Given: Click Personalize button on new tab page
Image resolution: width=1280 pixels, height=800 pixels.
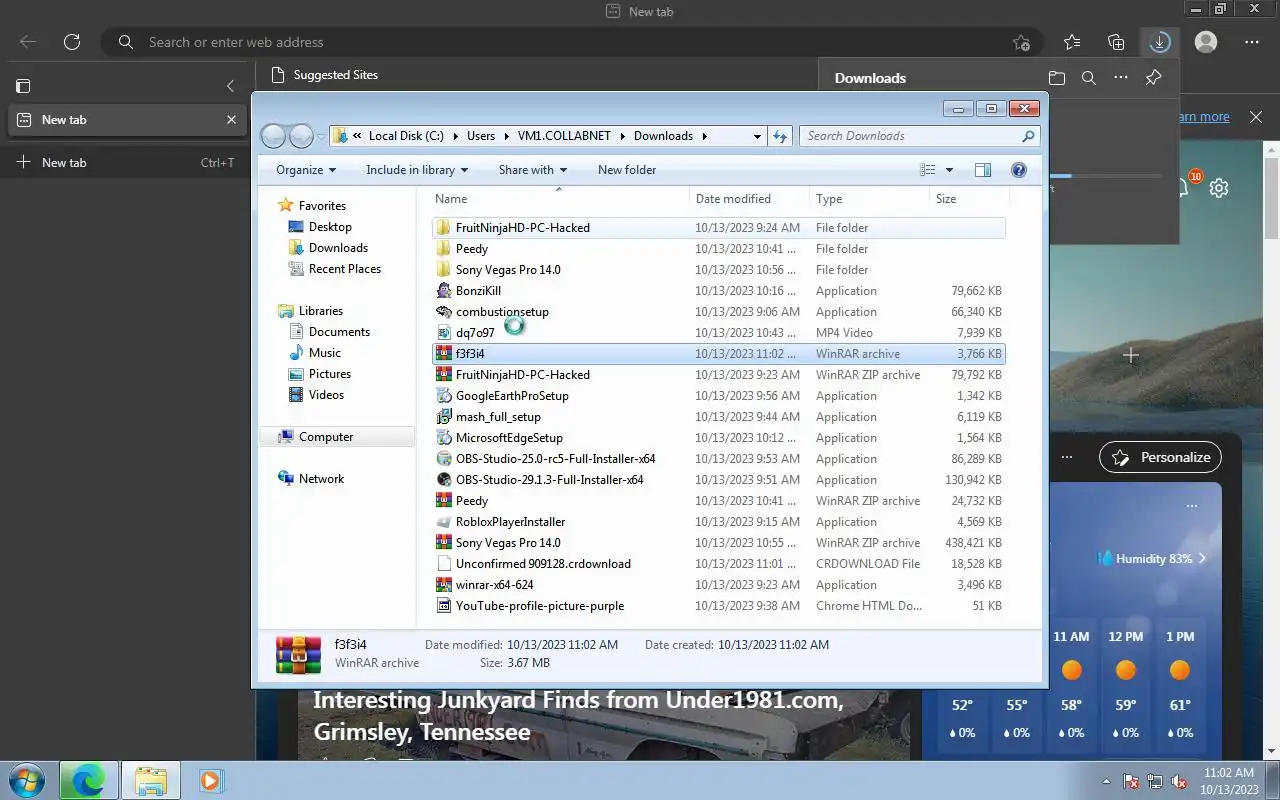Looking at the screenshot, I should (1160, 457).
